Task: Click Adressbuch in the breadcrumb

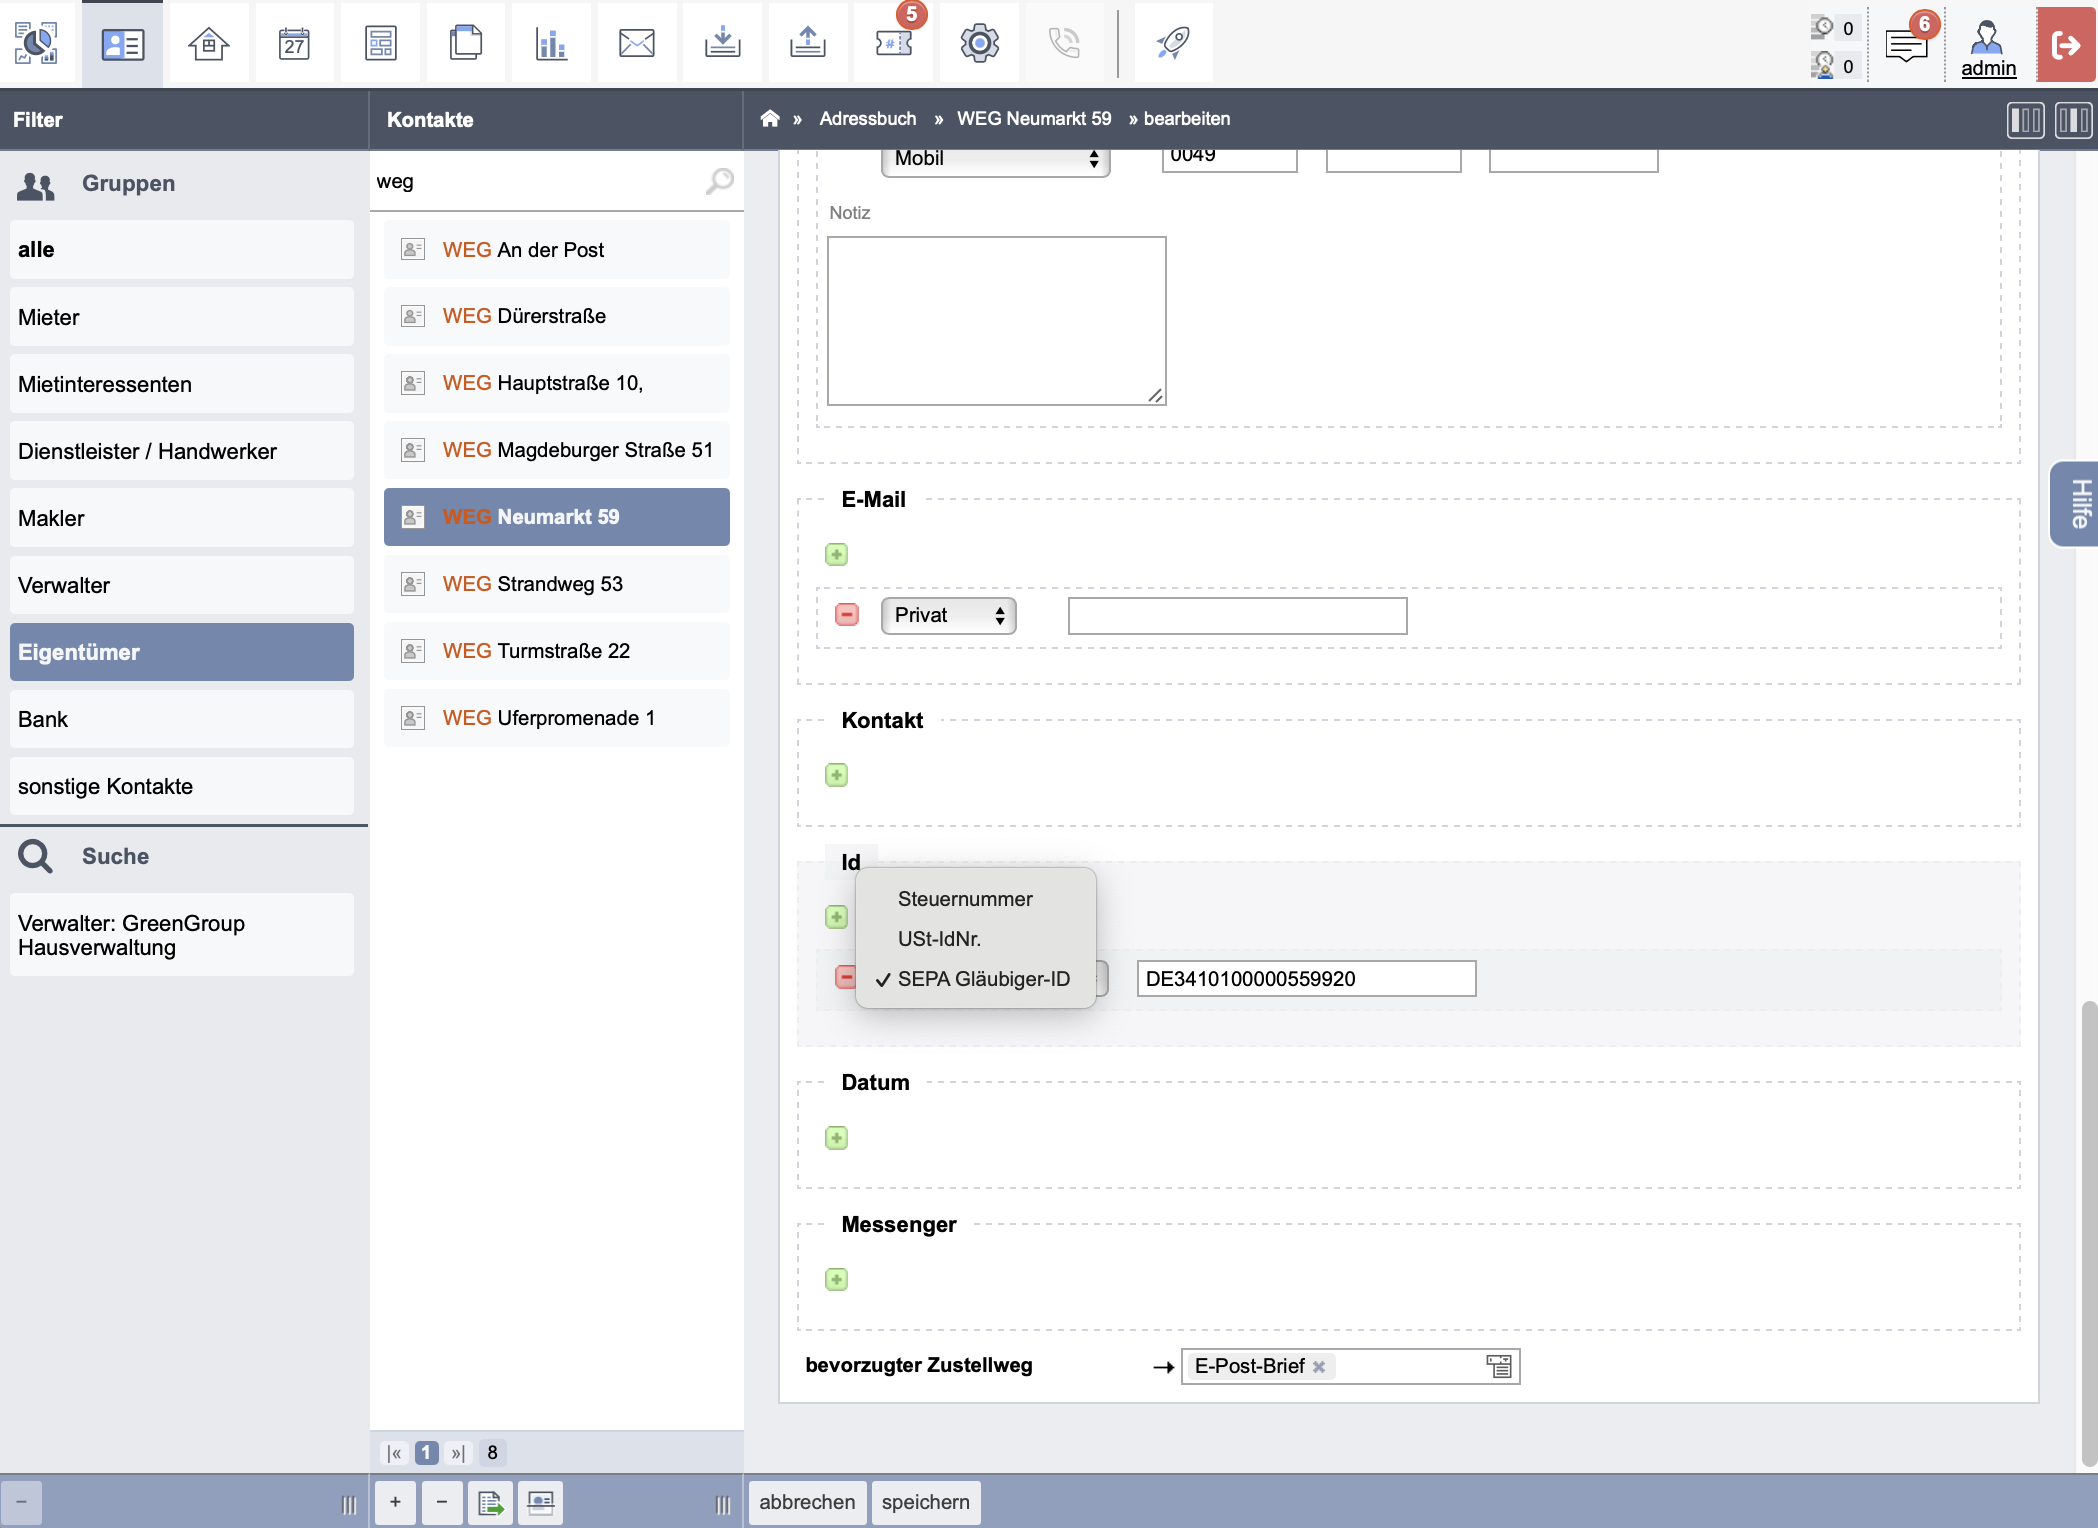Action: 868,118
